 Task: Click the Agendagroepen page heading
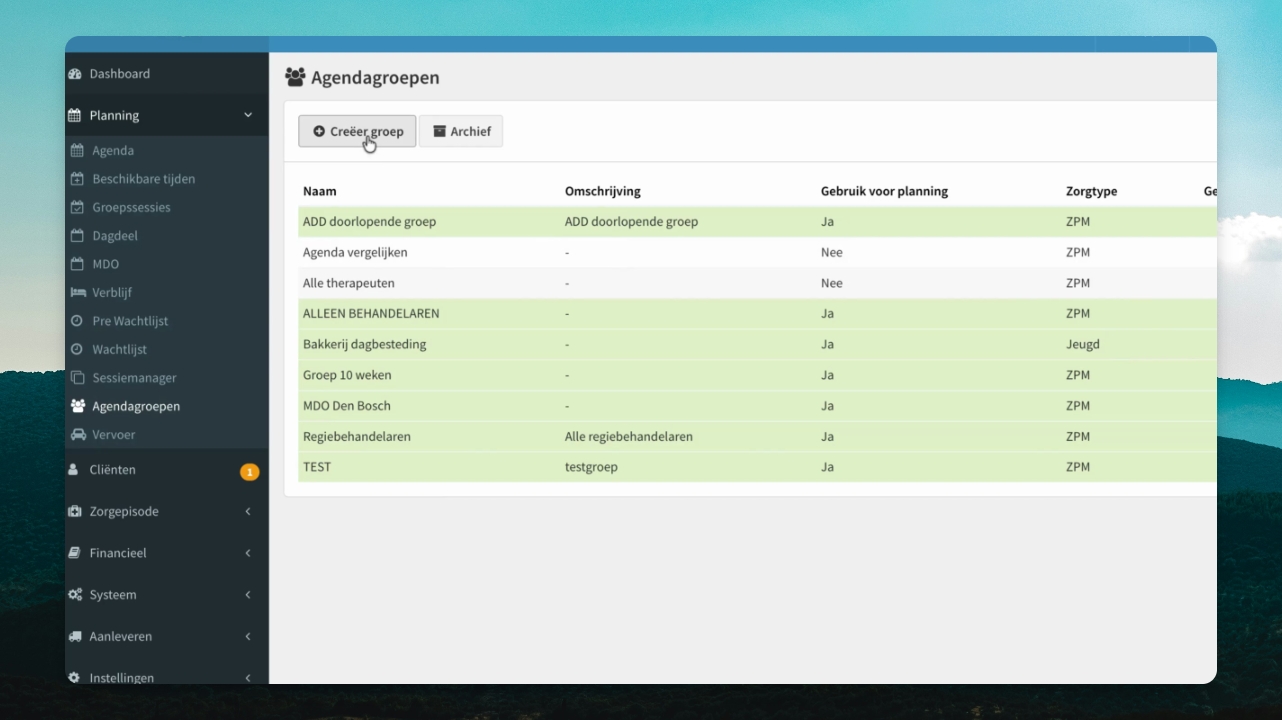(x=375, y=78)
